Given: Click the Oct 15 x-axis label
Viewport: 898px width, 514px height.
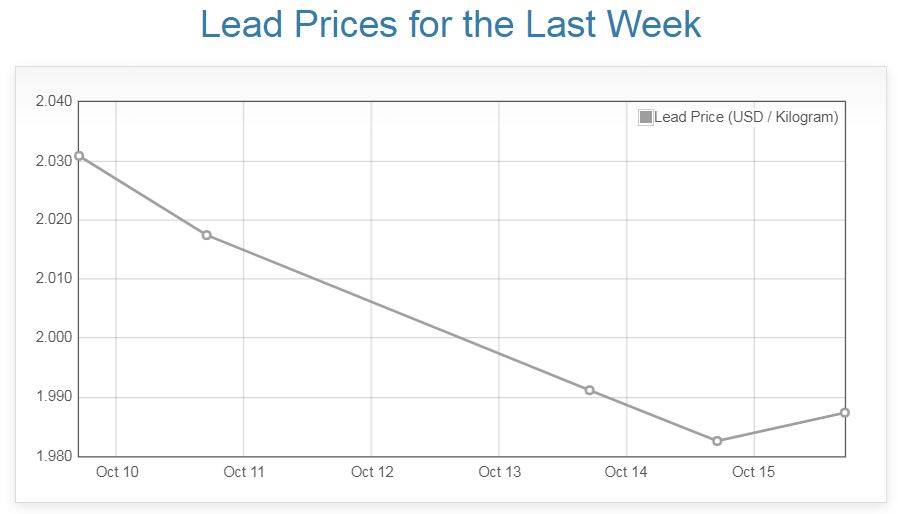Looking at the screenshot, I should pyautogui.click(x=754, y=472).
